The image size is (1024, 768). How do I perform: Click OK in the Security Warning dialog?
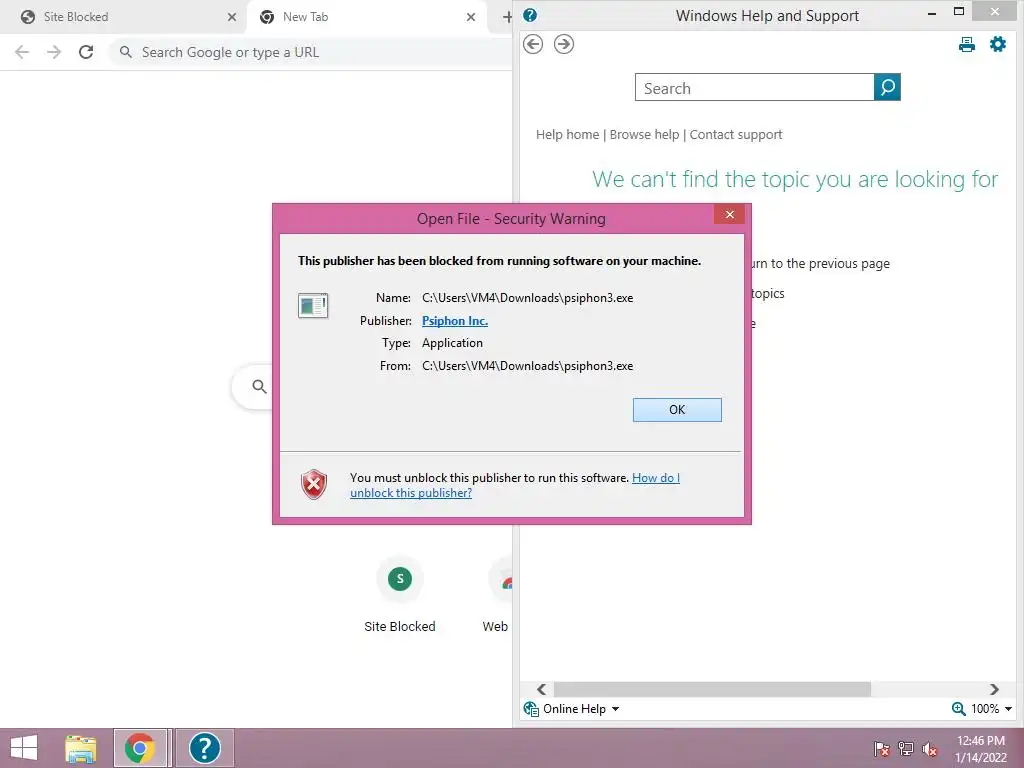click(677, 409)
